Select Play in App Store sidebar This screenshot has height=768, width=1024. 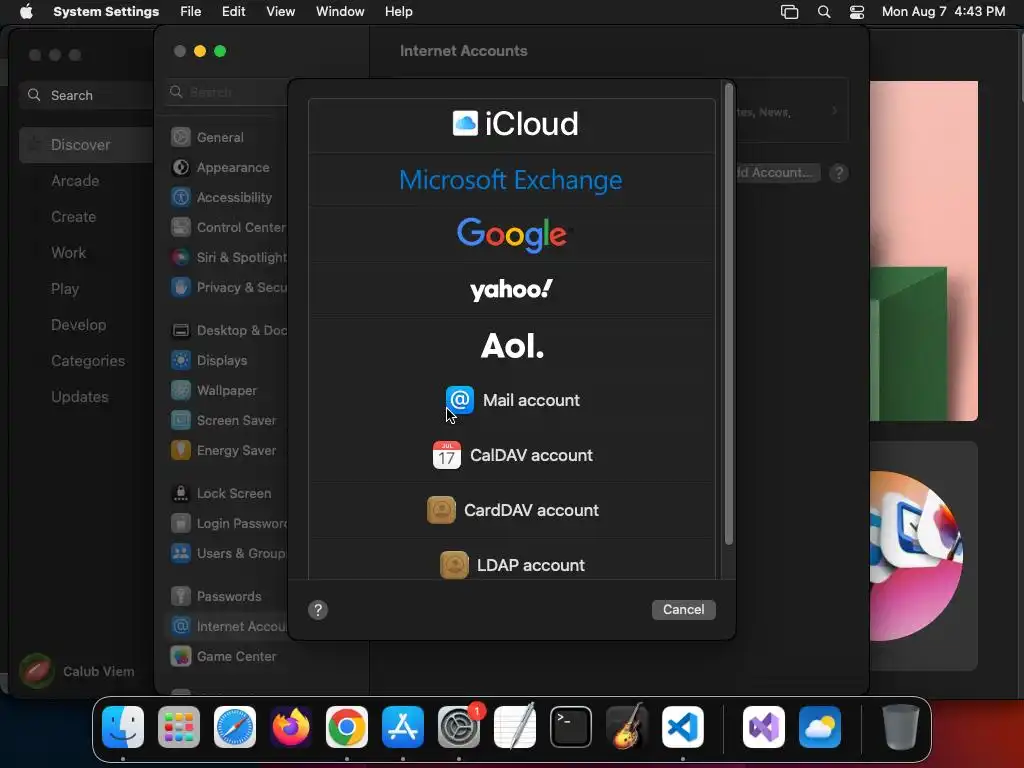pyautogui.click(x=65, y=289)
